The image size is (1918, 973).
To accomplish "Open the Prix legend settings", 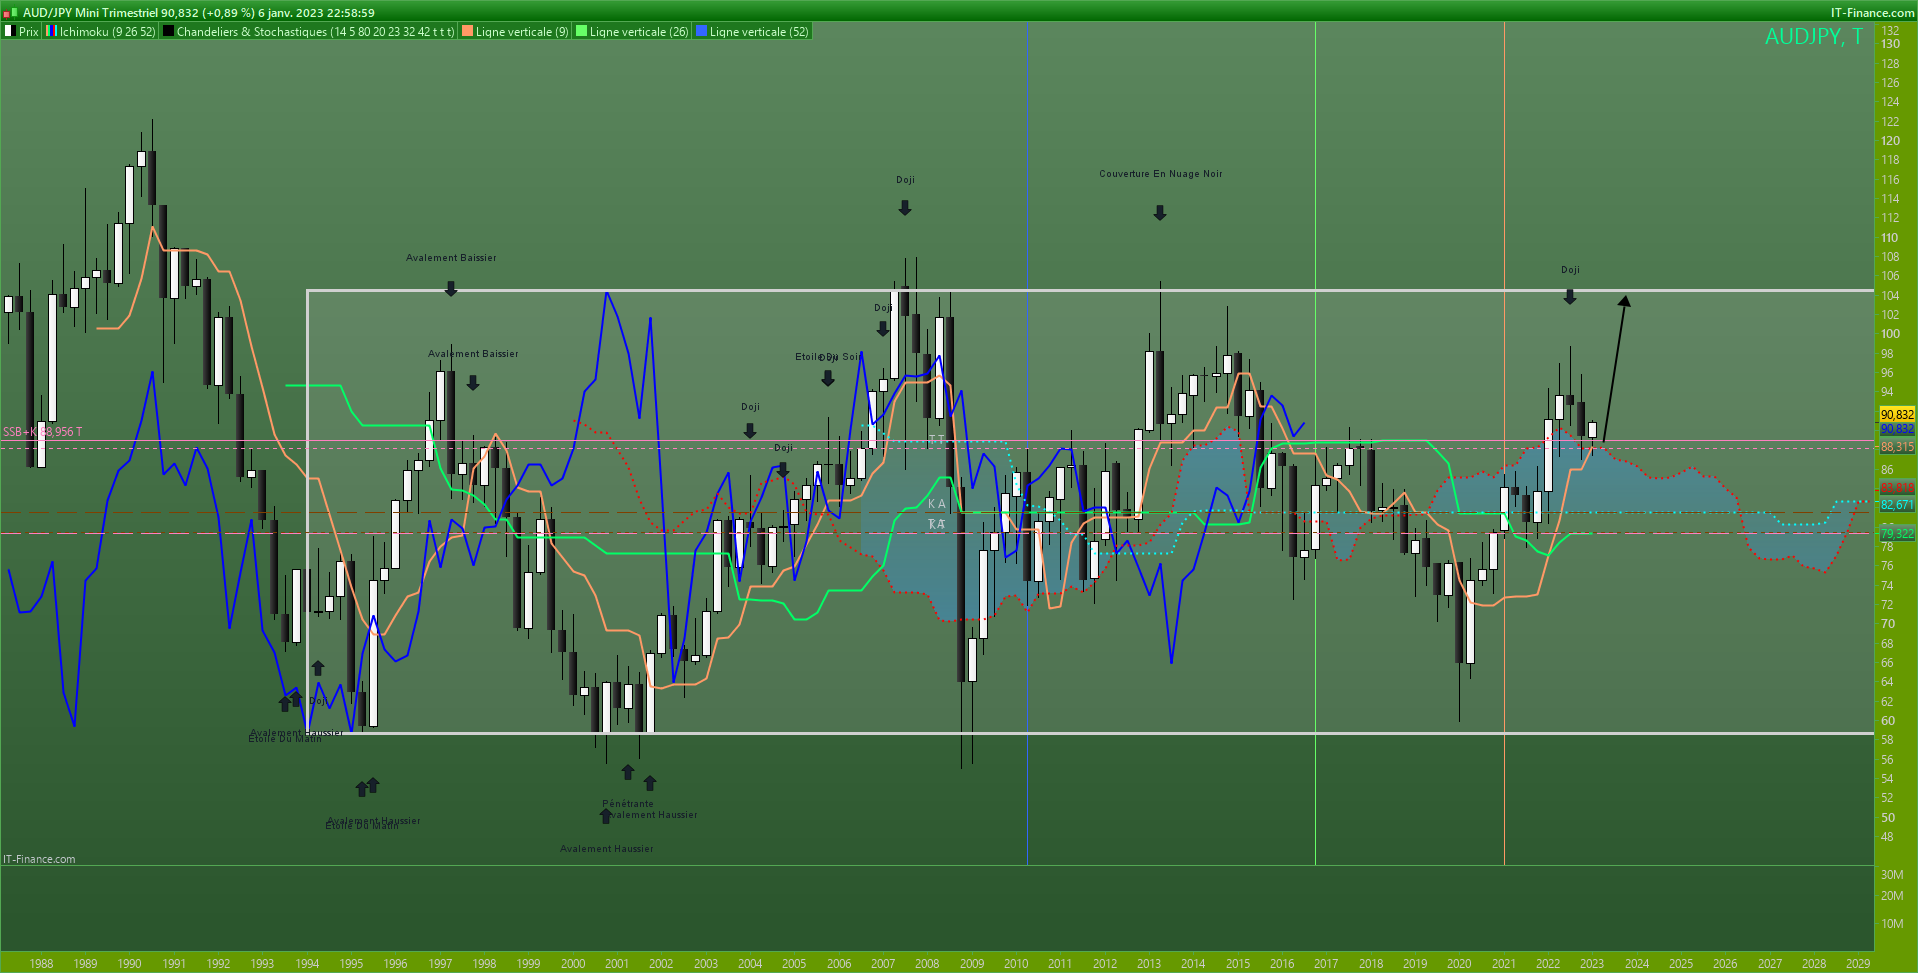I will point(28,32).
